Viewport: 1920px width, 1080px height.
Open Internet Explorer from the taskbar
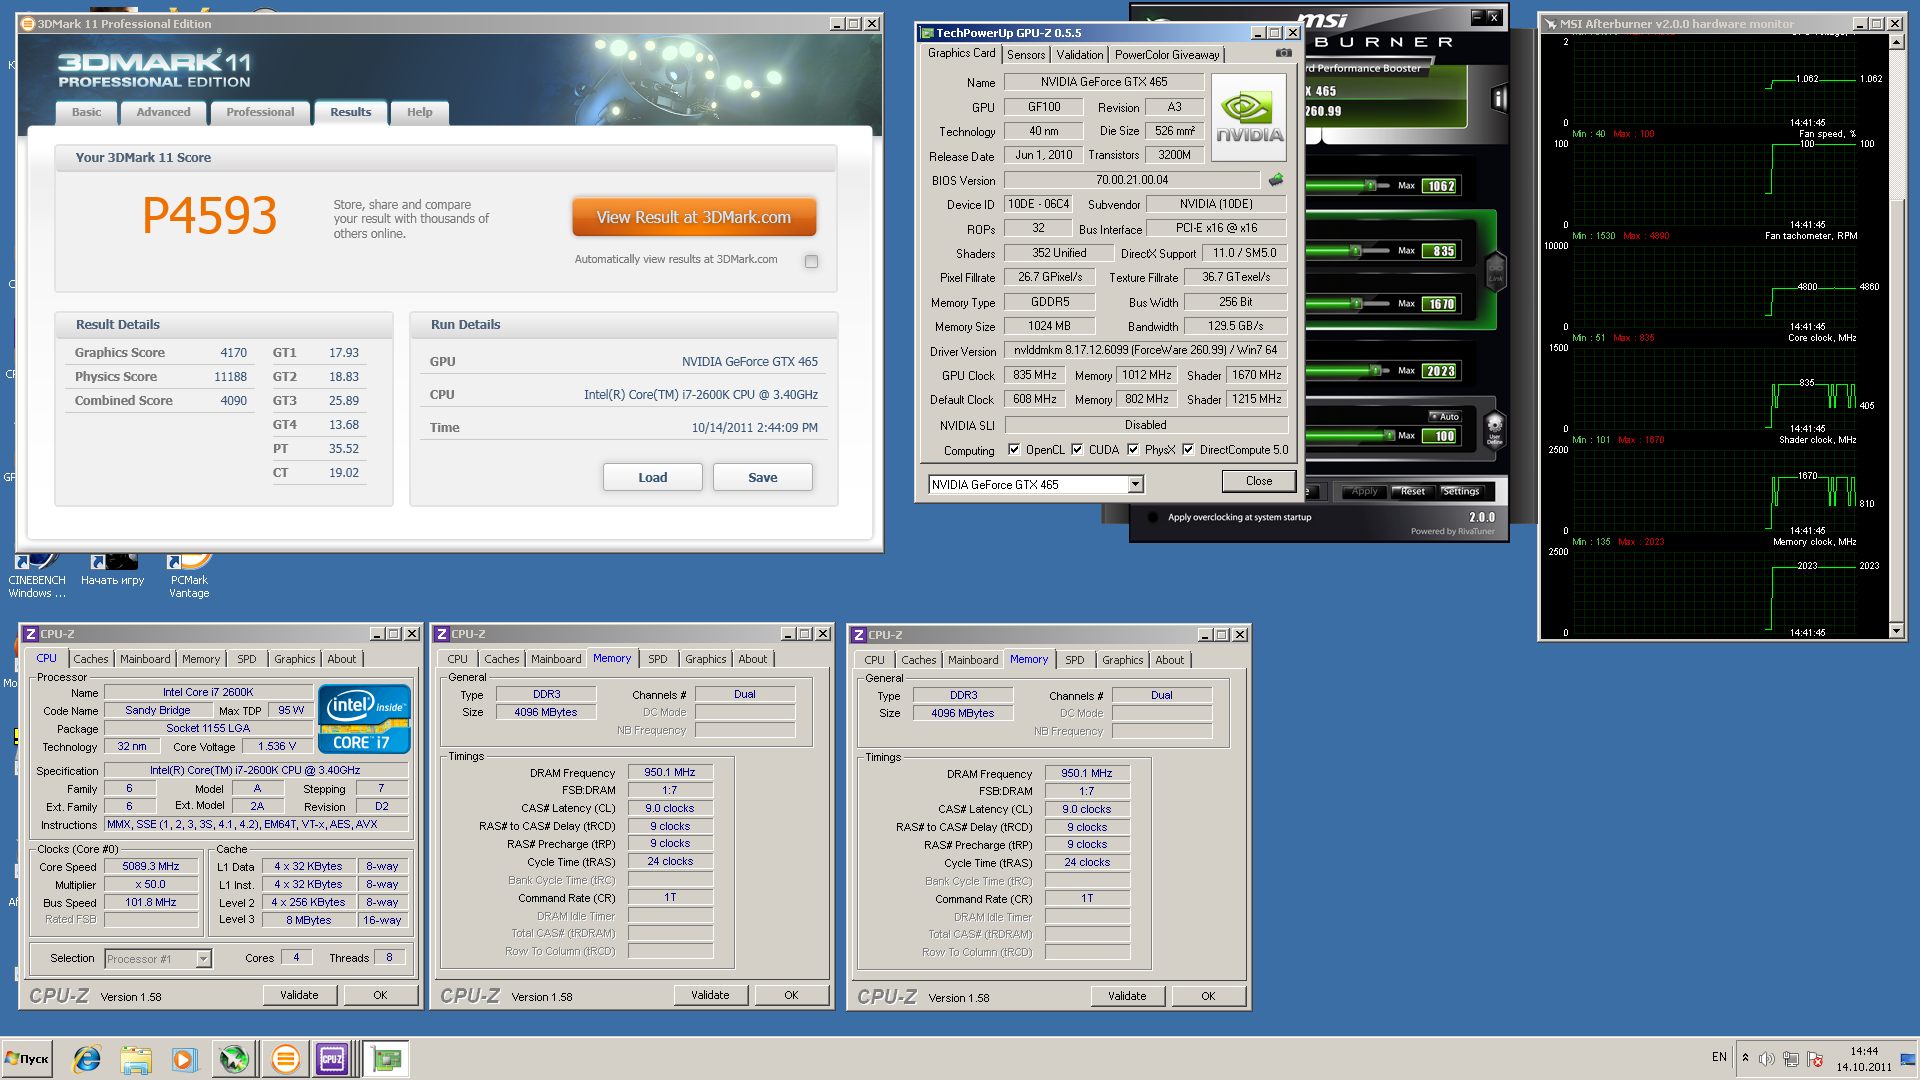pyautogui.click(x=87, y=1058)
